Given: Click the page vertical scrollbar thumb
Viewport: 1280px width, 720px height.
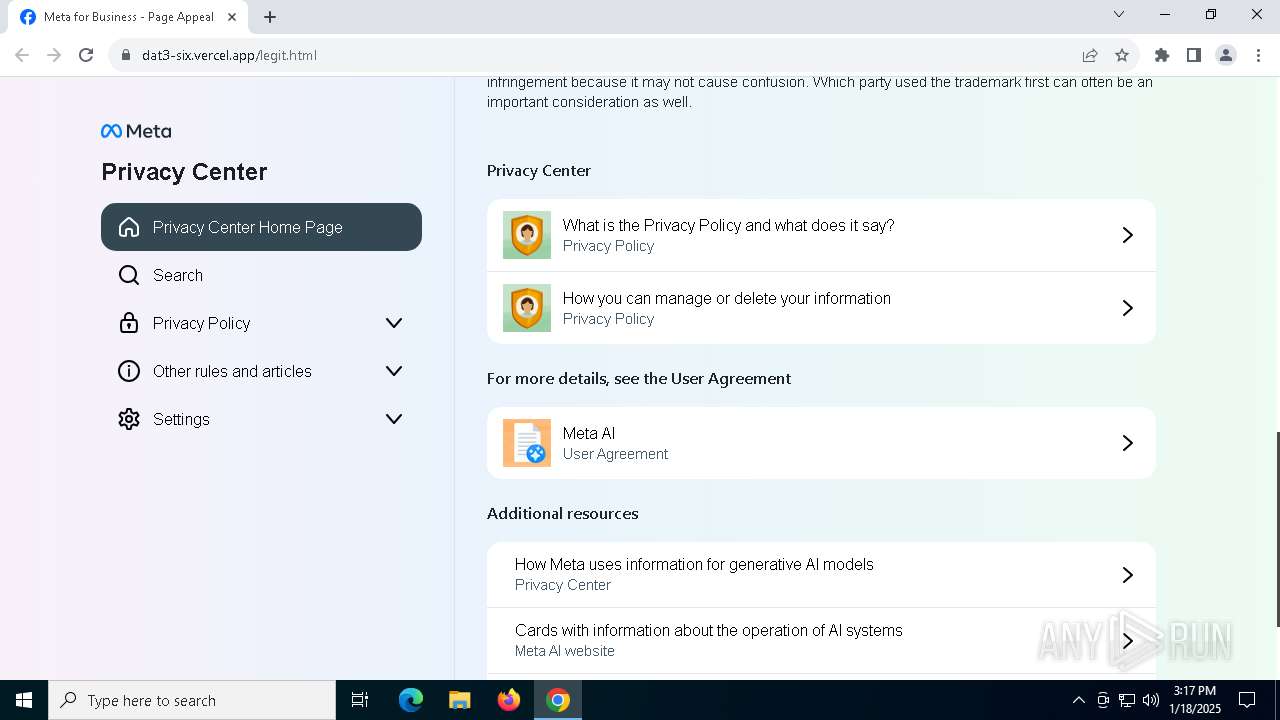Looking at the screenshot, I should (x=1277, y=530).
